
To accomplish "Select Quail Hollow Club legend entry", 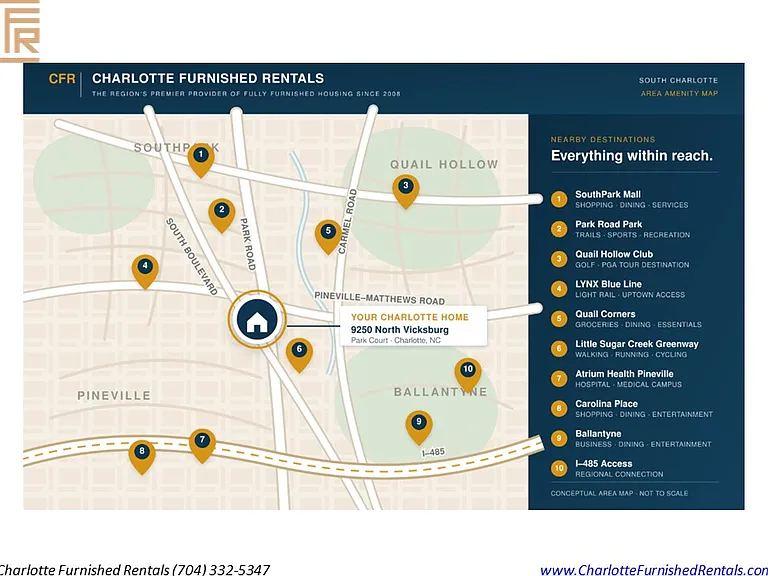I will 631,259.
